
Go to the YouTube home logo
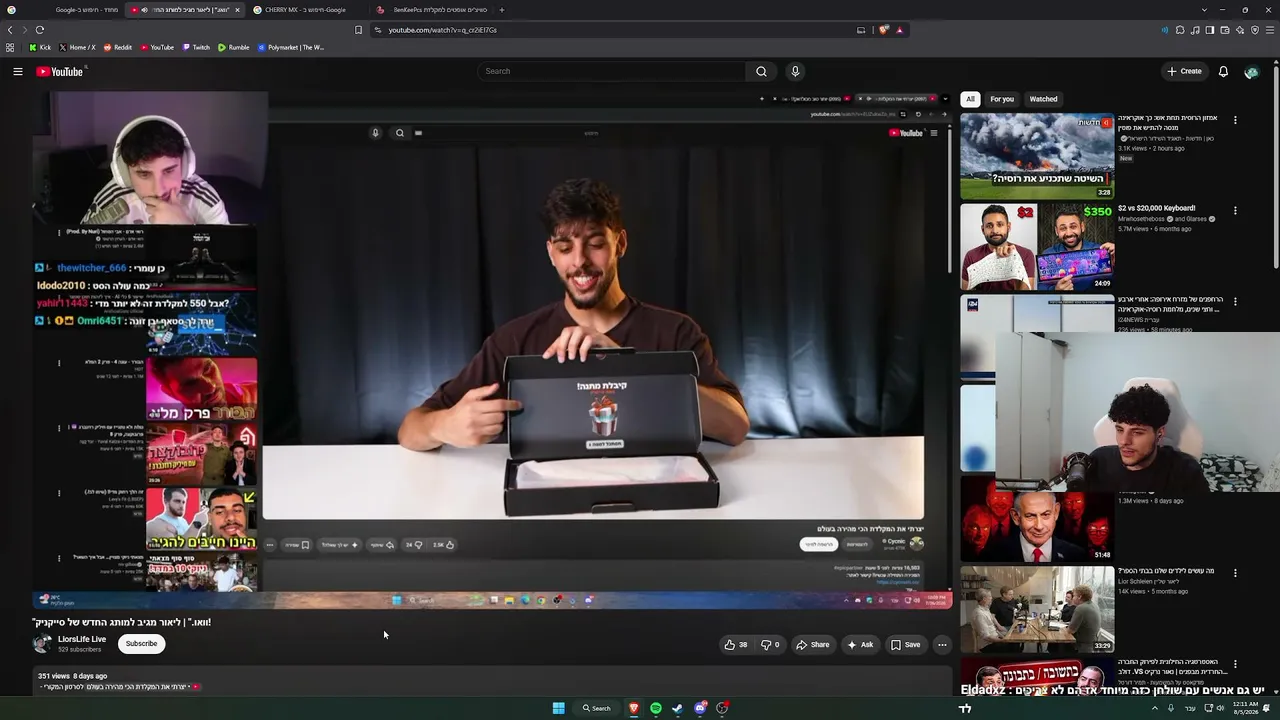[60, 71]
